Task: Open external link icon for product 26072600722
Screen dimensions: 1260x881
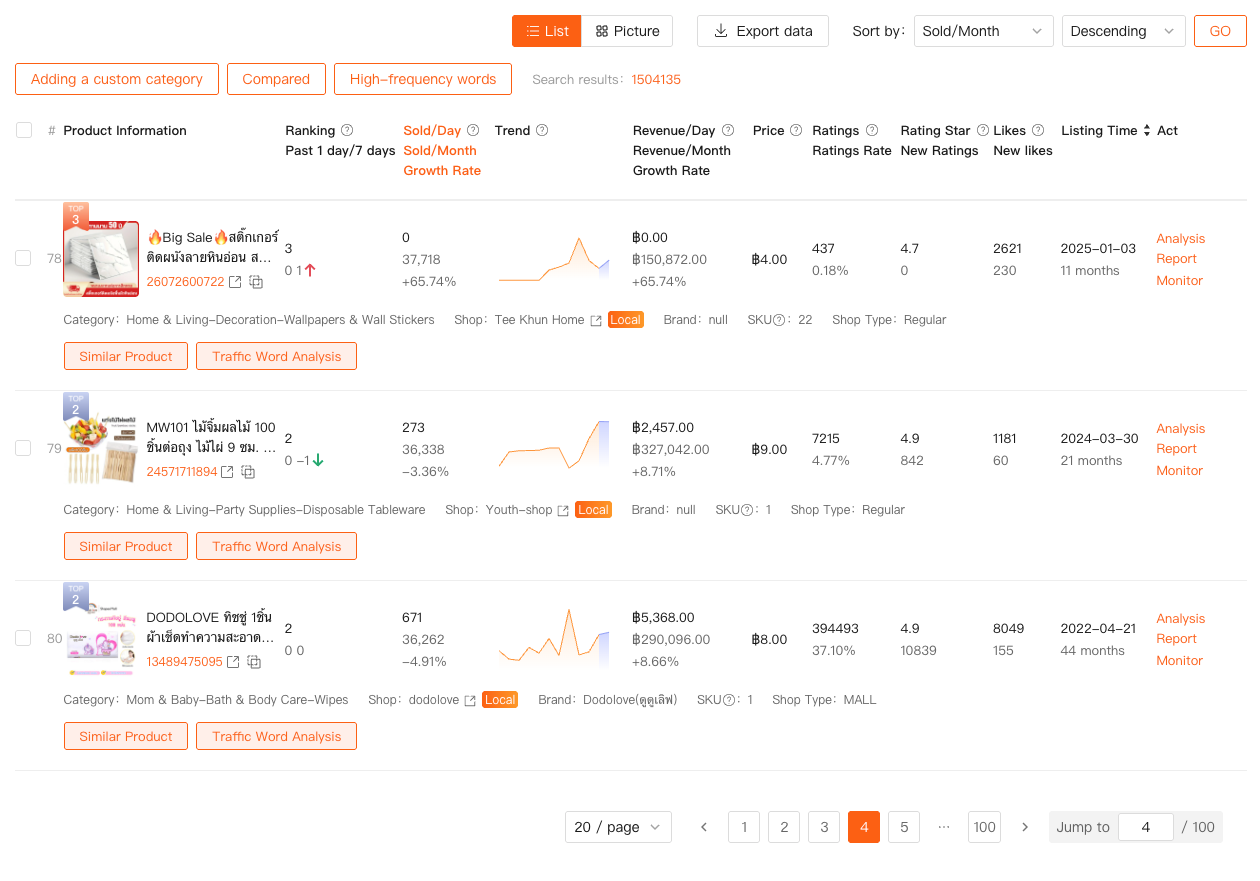Action: coord(235,282)
